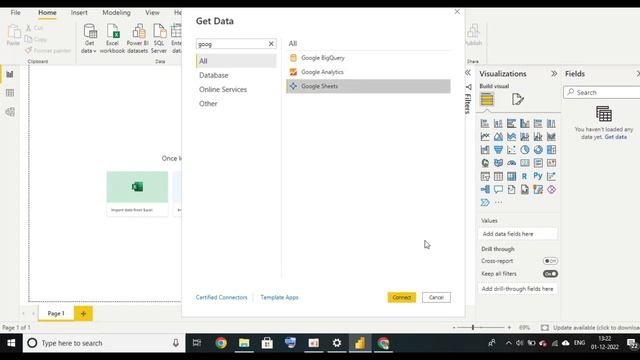Image resolution: width=640 pixels, height=360 pixels.
Task: Click the Cancel button
Action: click(x=436, y=298)
